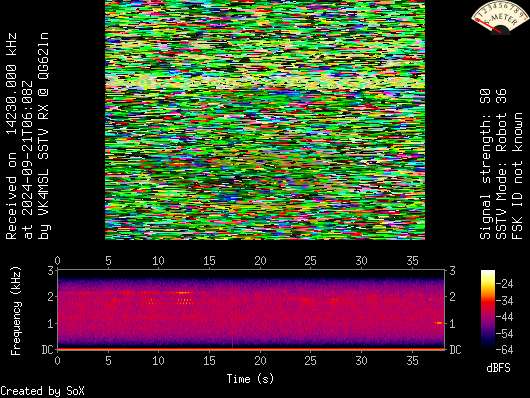
Task: Click the 20 second tick on bottom axis
Action: click(260, 360)
